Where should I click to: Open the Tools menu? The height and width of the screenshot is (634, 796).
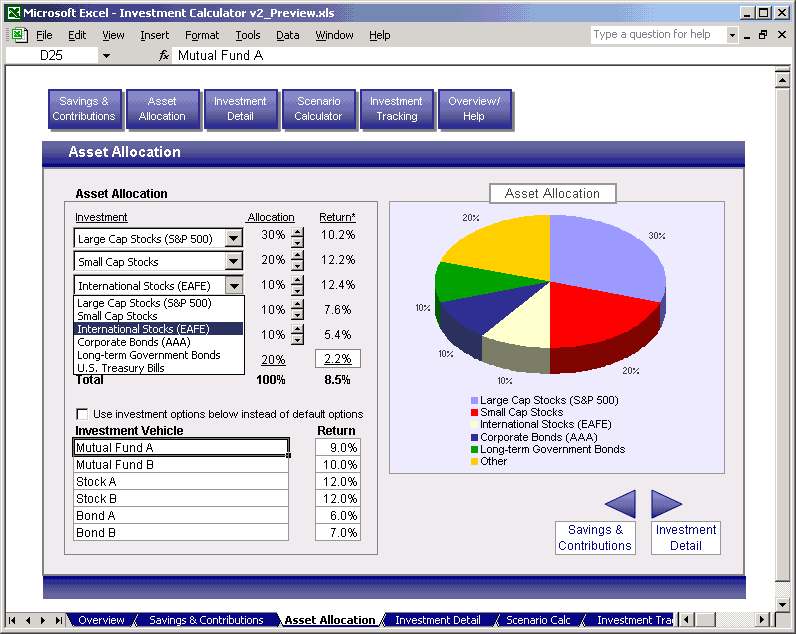click(247, 35)
